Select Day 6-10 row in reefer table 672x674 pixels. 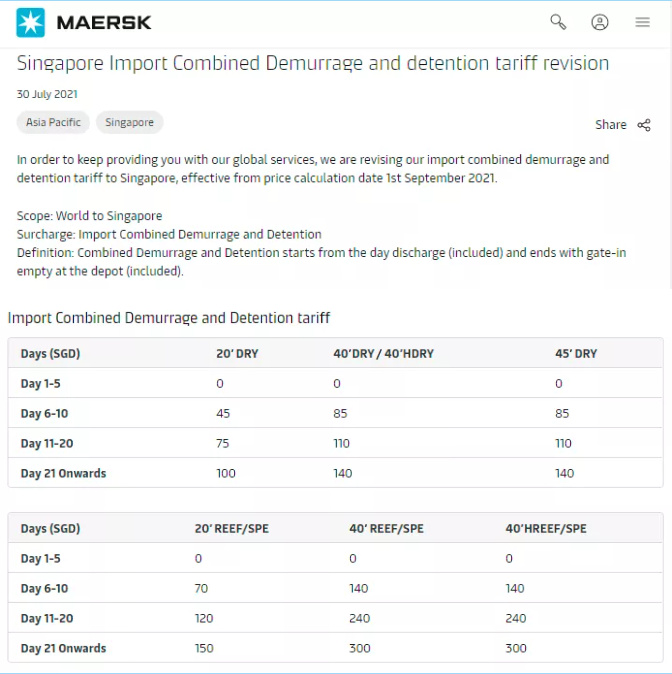click(x=335, y=588)
